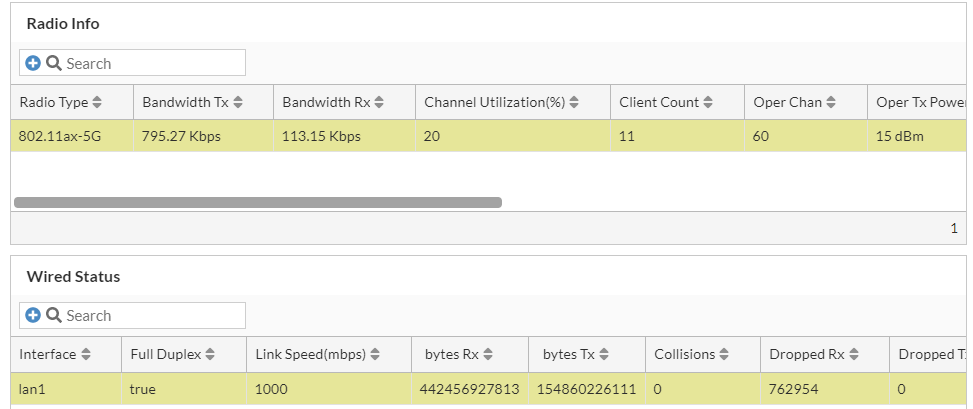The width and height of the screenshot is (973, 409).
Task: Click the Collisions column header
Action: pyautogui.click(x=684, y=354)
